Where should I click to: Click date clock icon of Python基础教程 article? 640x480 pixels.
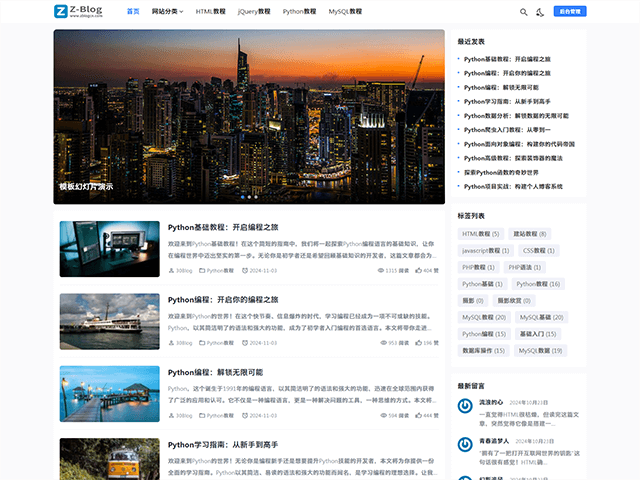[245, 271]
